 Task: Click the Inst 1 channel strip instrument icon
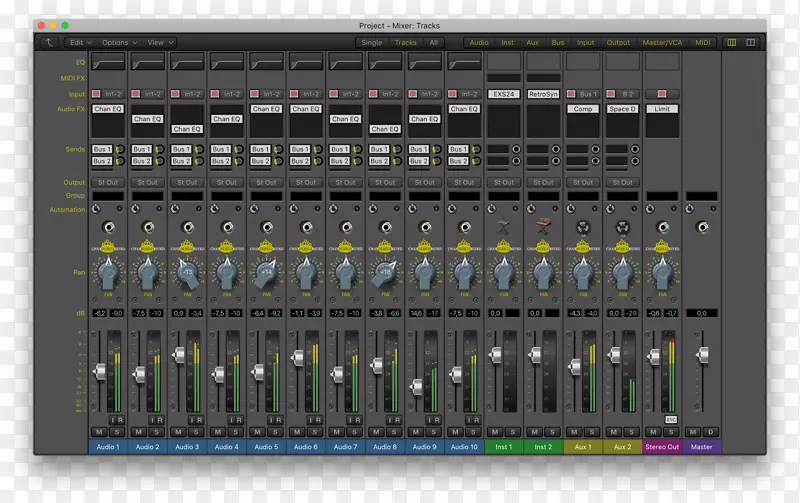click(504, 228)
